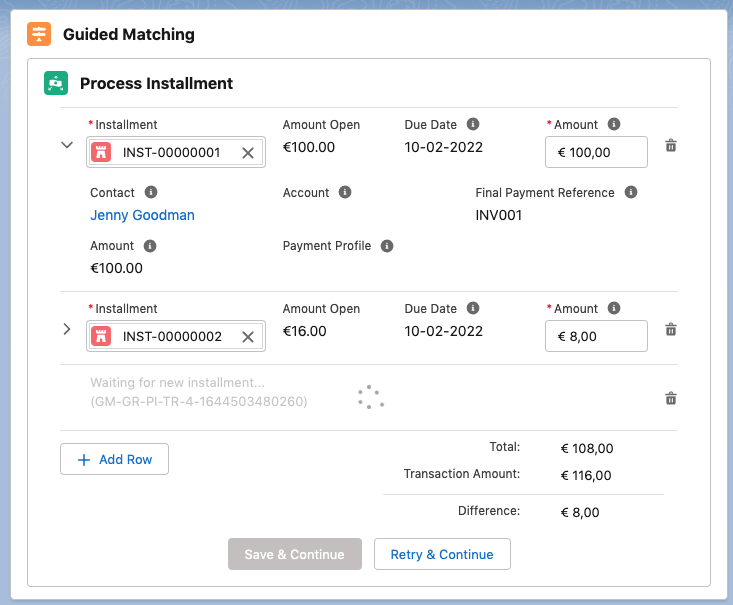The image size is (733, 605).
Task: Collapse the first installment details
Action: (x=67, y=145)
